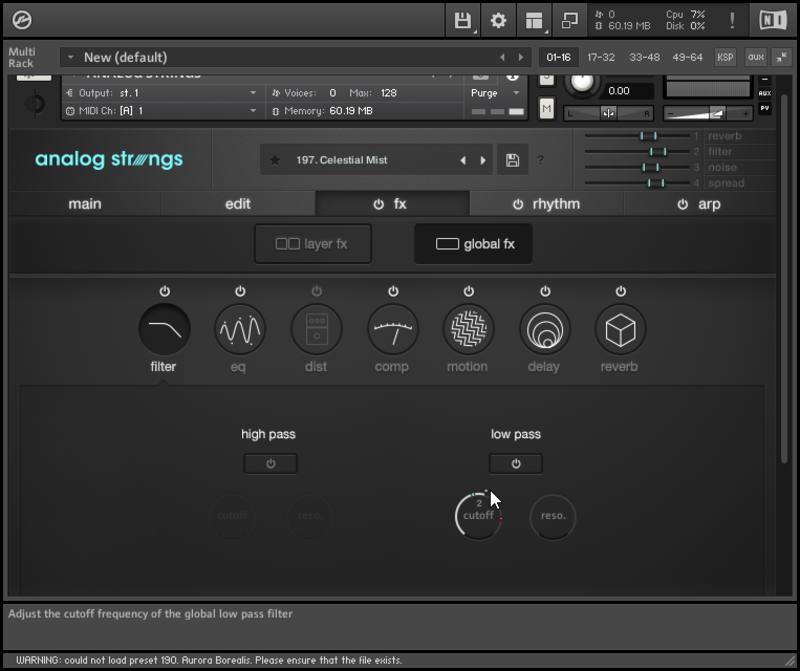Open the Multi Rack preset dropdown arrow
Viewport: 800px width, 671px height.
[x=70, y=57]
